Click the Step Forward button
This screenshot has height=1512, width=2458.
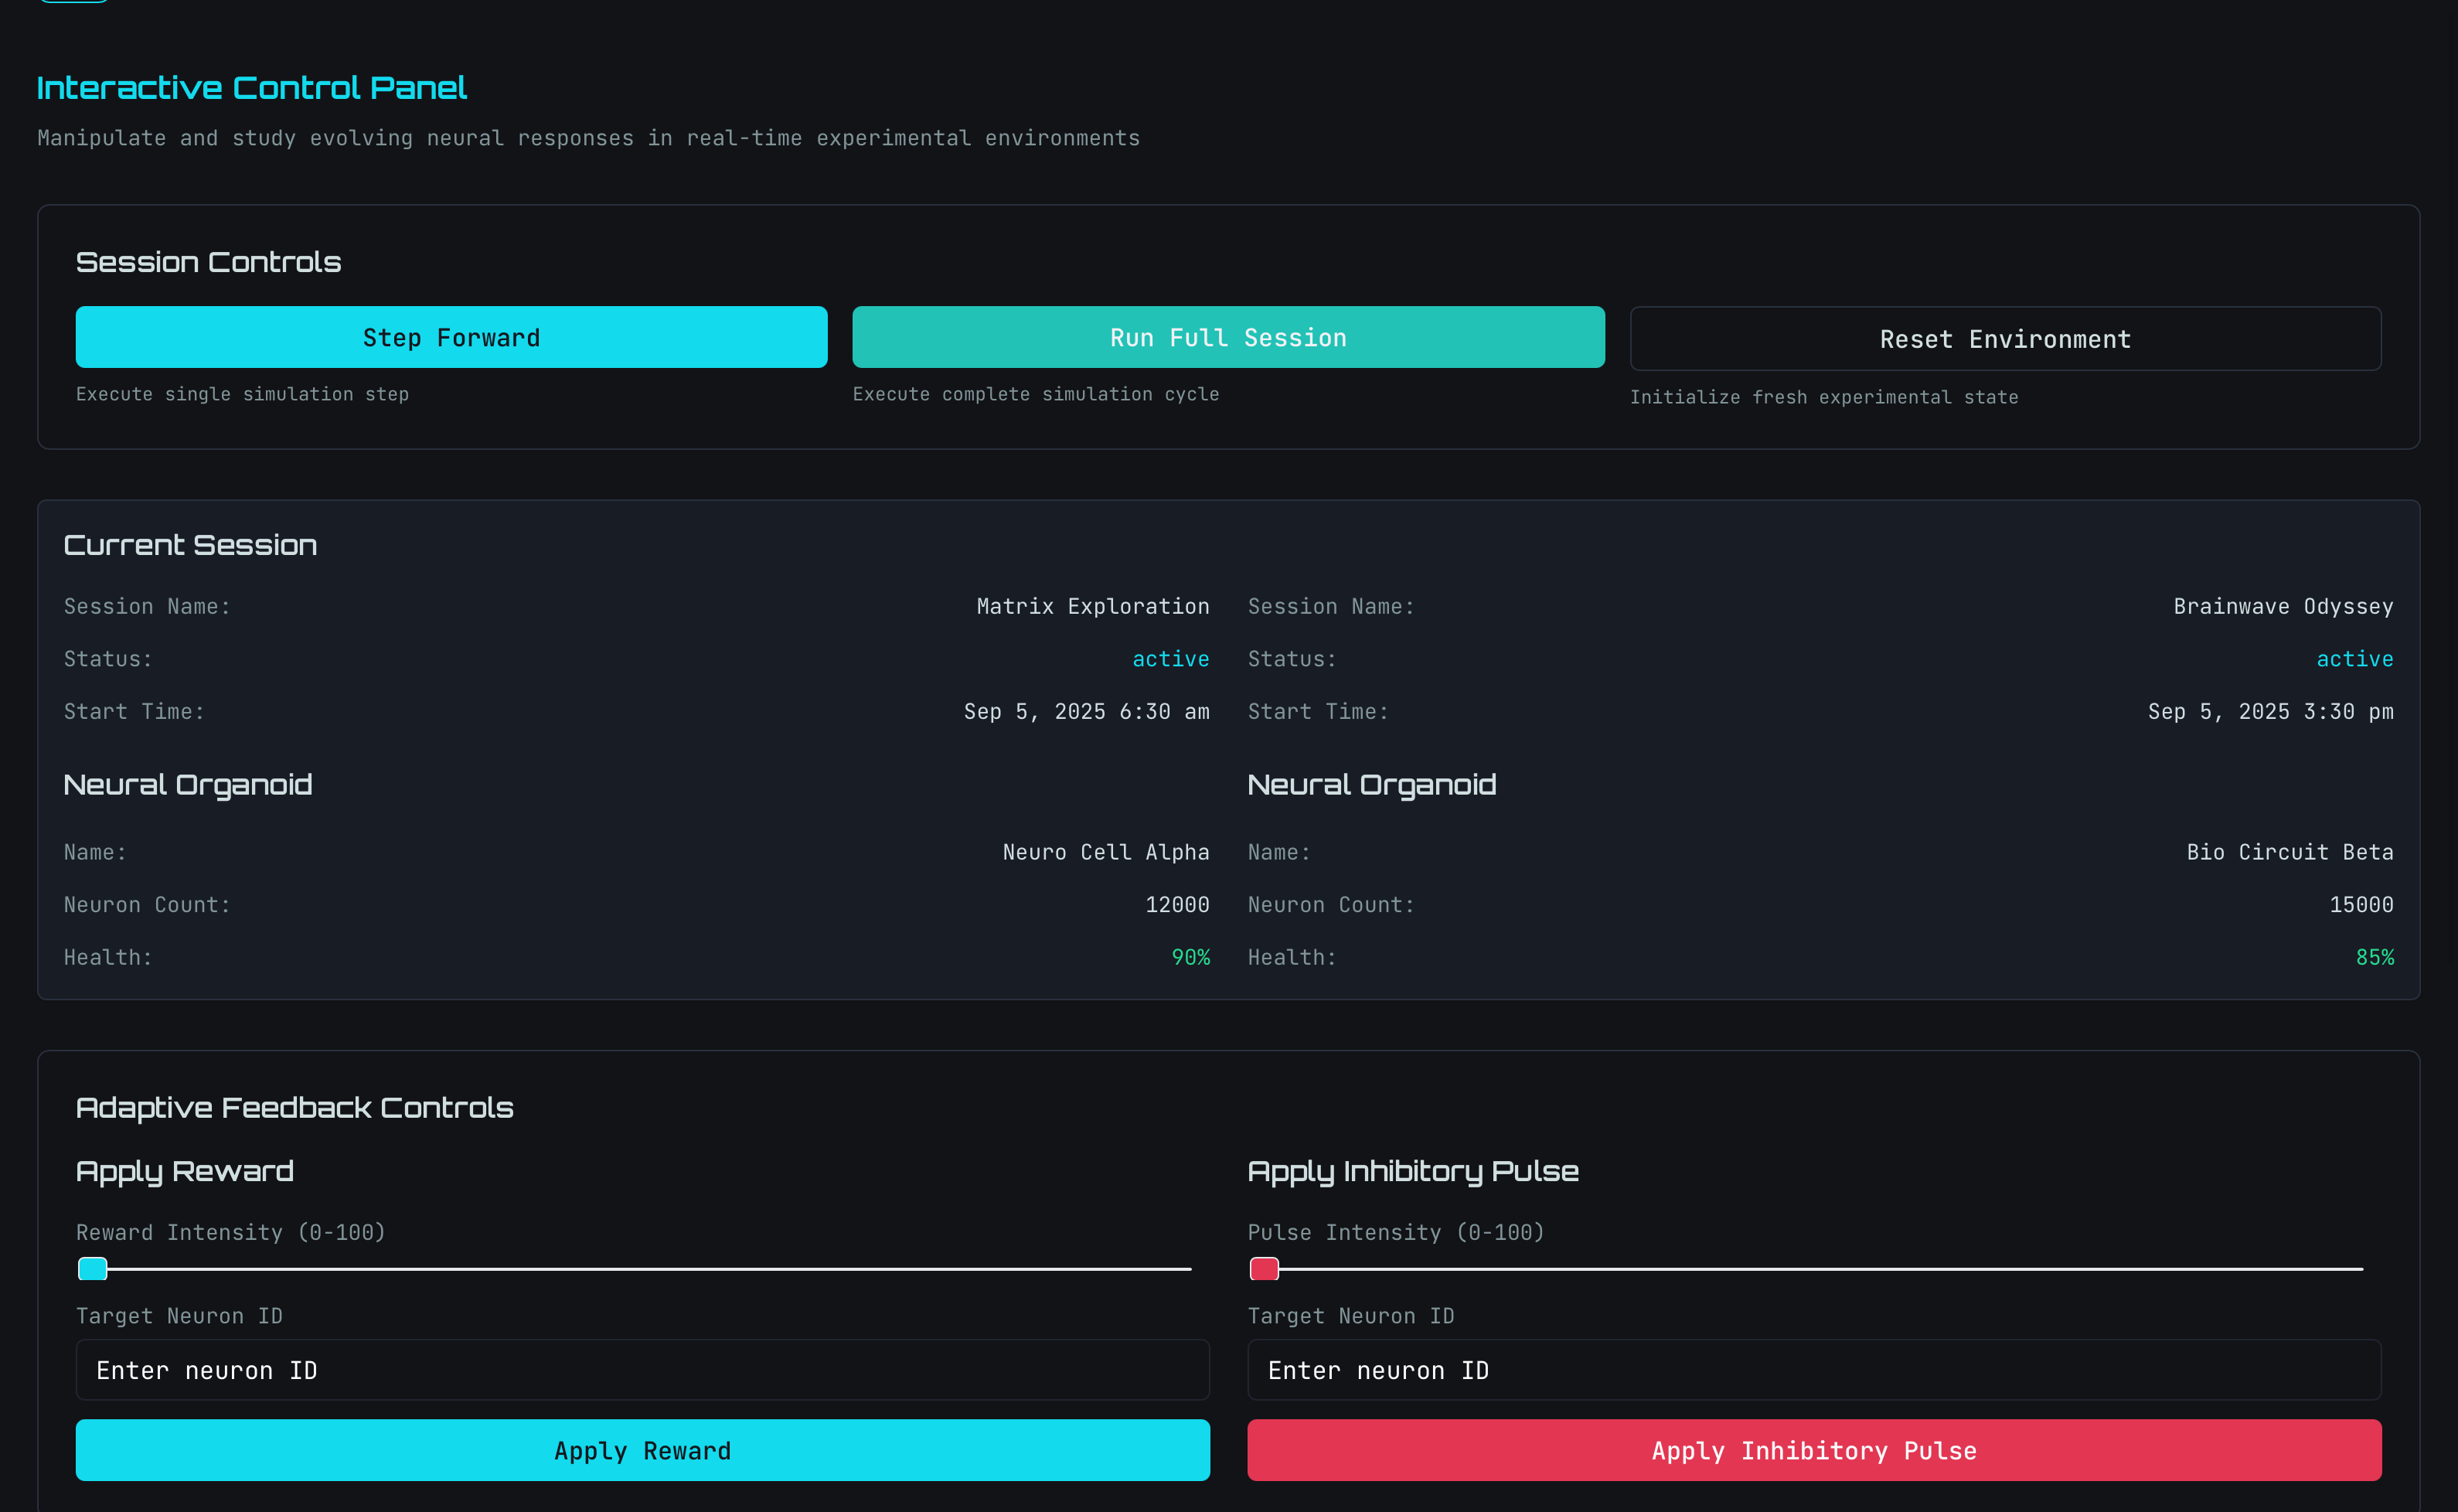pos(451,337)
